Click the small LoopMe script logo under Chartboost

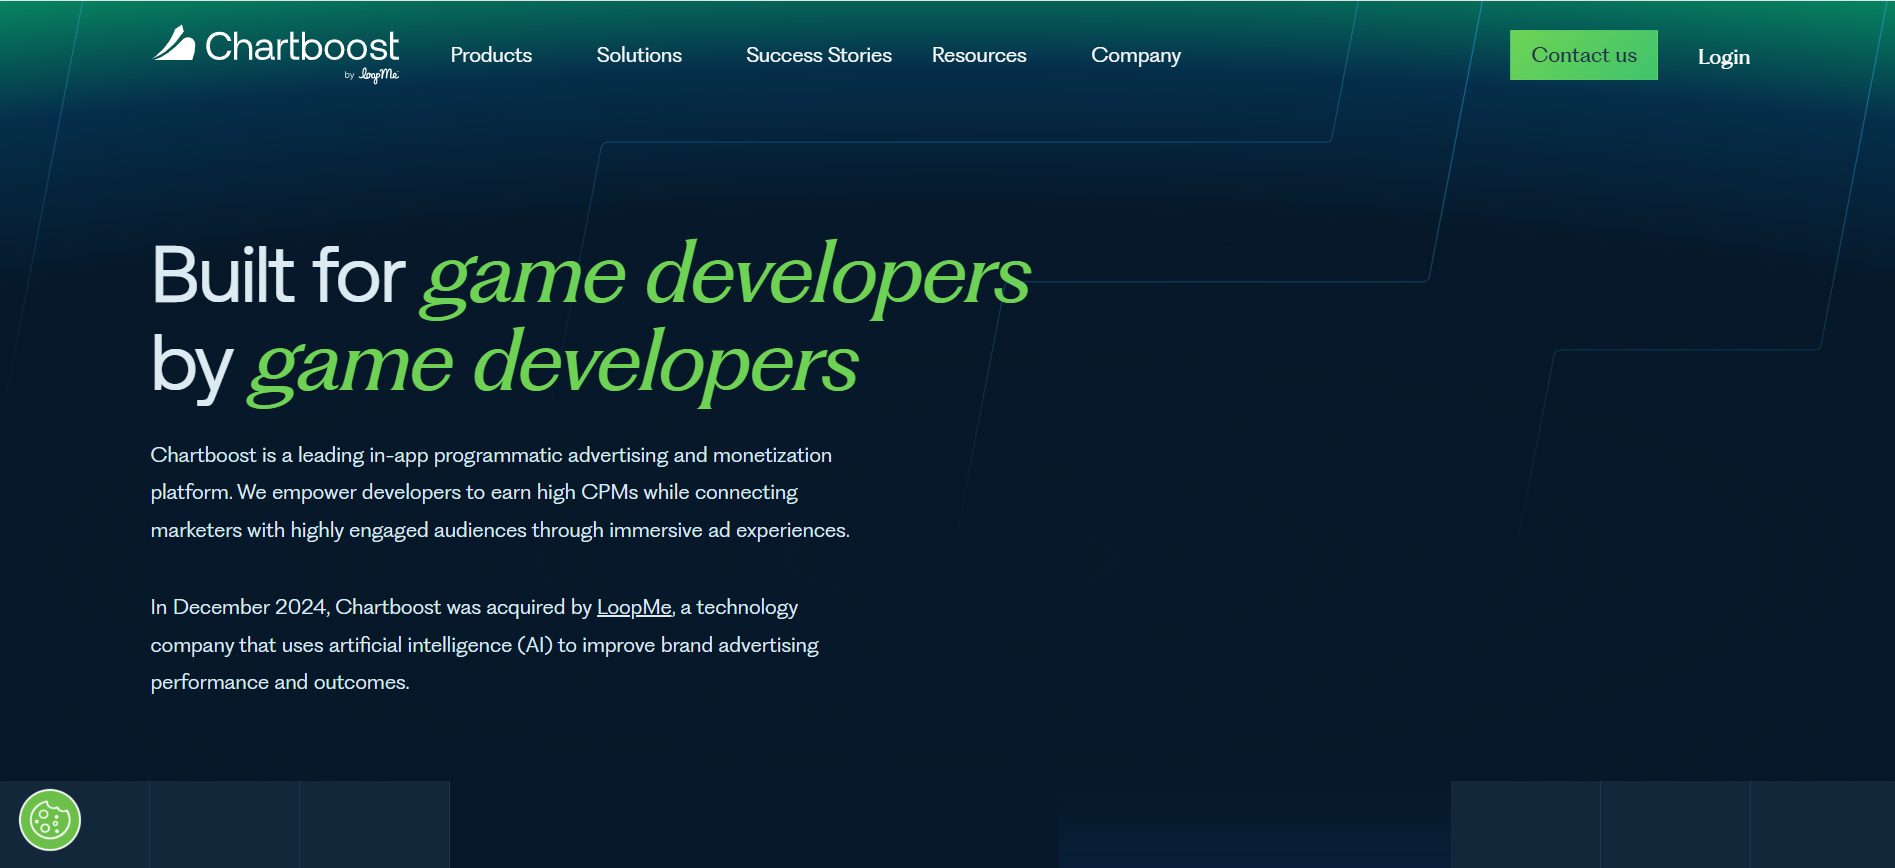[378, 75]
